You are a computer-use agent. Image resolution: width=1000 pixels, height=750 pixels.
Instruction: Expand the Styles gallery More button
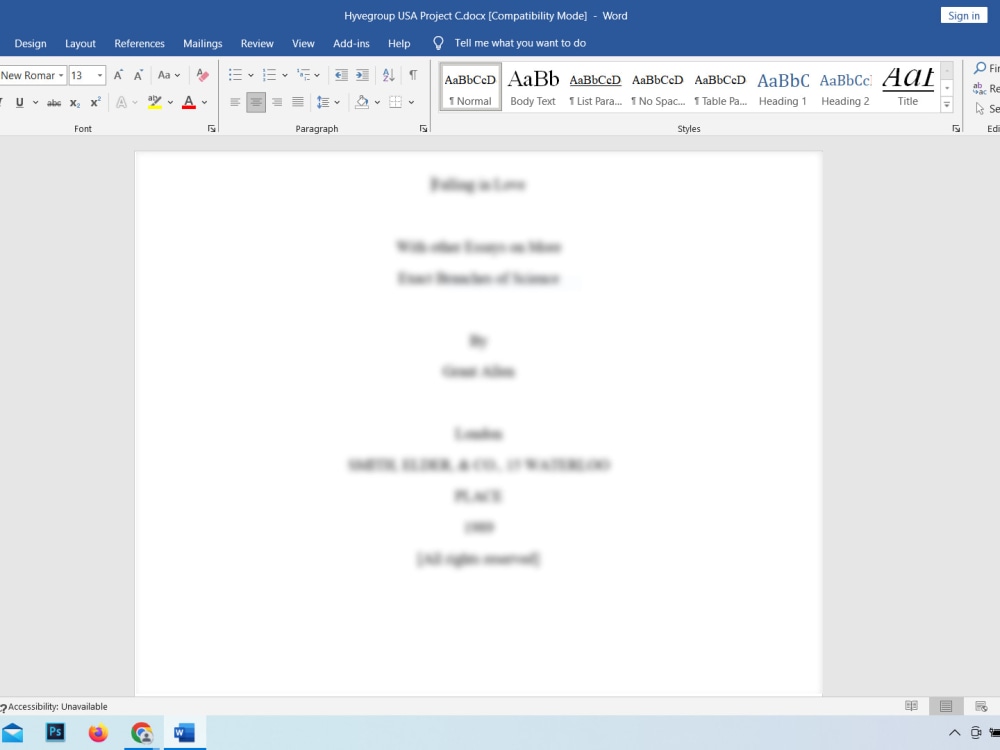click(947, 105)
